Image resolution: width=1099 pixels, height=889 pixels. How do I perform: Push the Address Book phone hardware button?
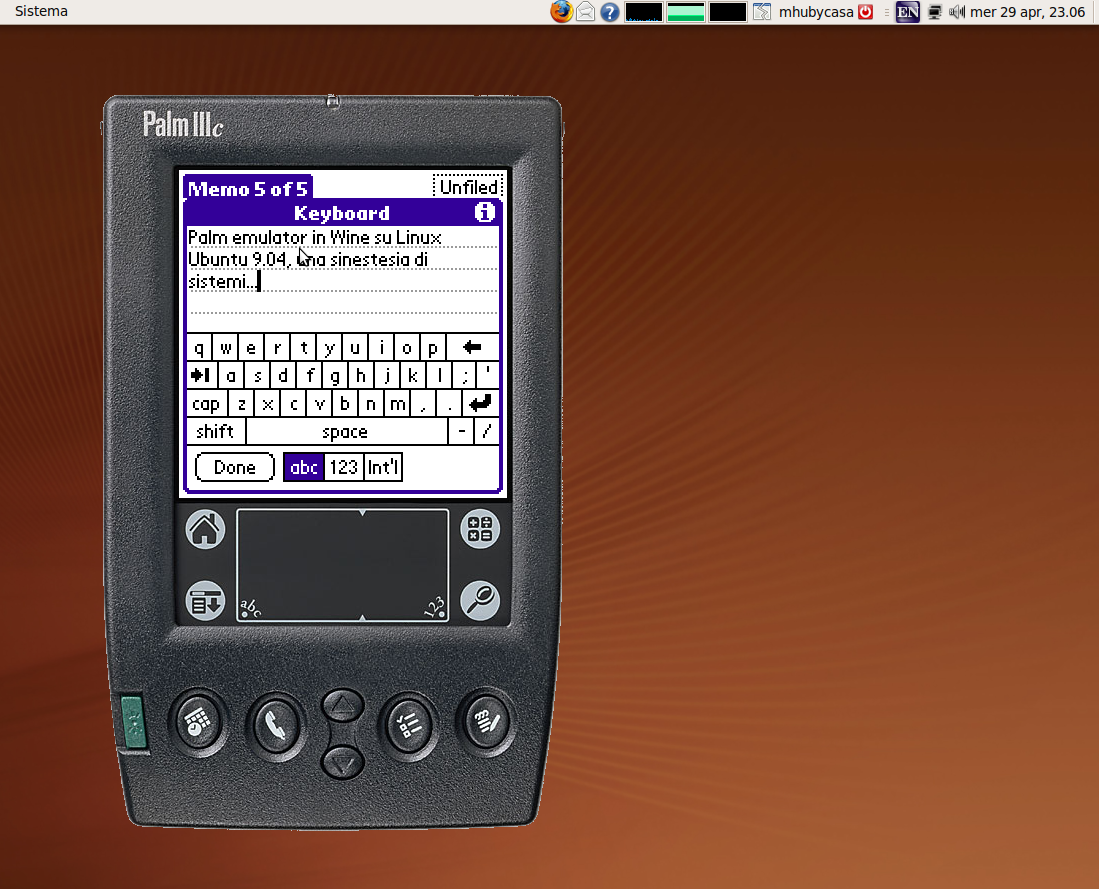coord(275,726)
